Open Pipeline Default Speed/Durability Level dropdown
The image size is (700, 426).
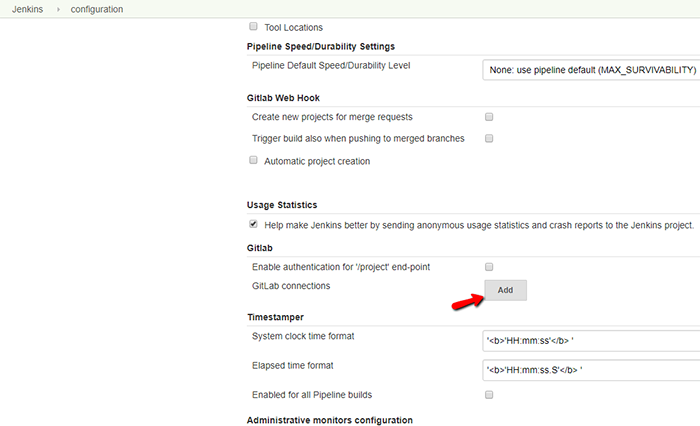[x=591, y=70]
